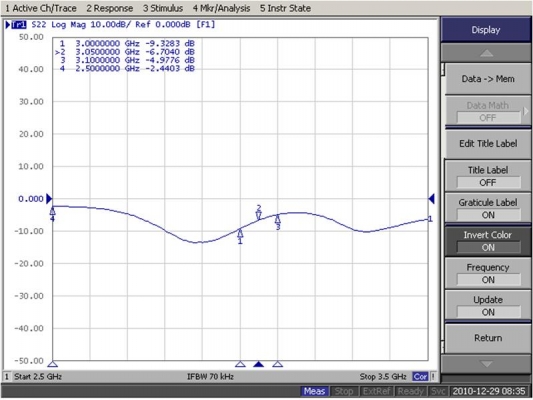Screen dimensions: 533x400
Task: Open the Response menu
Action: point(109,8)
